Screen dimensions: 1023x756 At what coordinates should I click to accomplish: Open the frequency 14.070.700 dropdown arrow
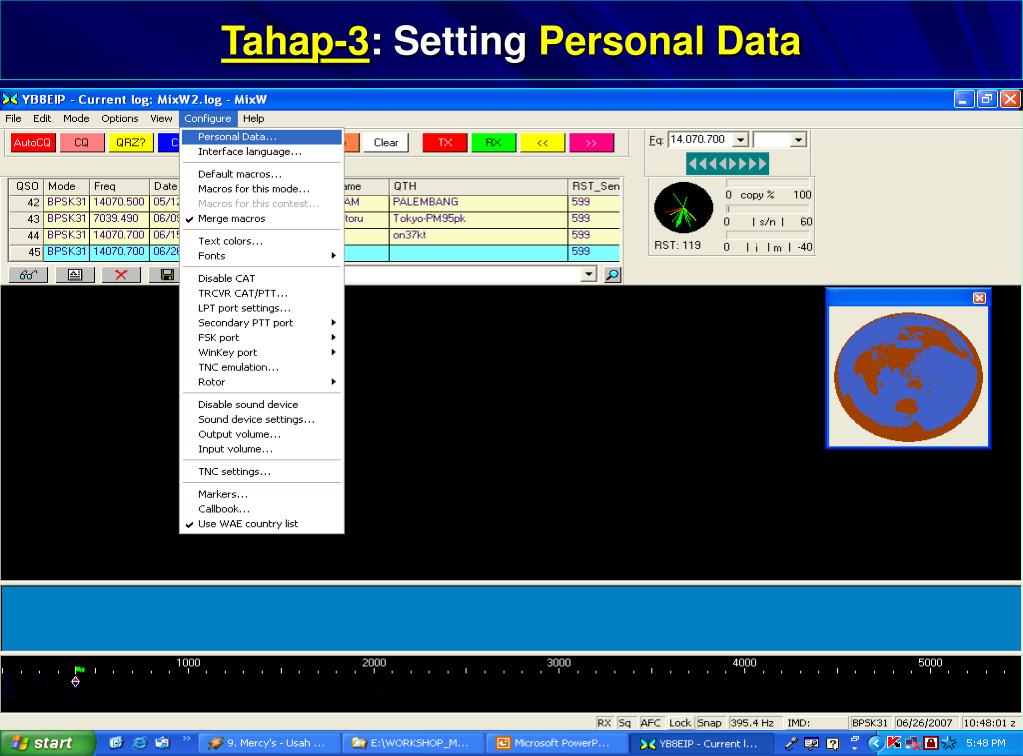tap(741, 140)
